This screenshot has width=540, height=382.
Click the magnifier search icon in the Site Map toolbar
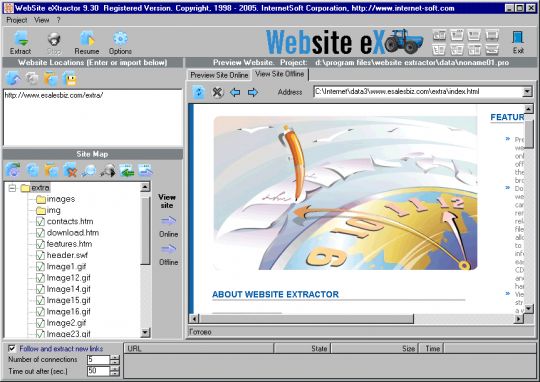point(89,170)
